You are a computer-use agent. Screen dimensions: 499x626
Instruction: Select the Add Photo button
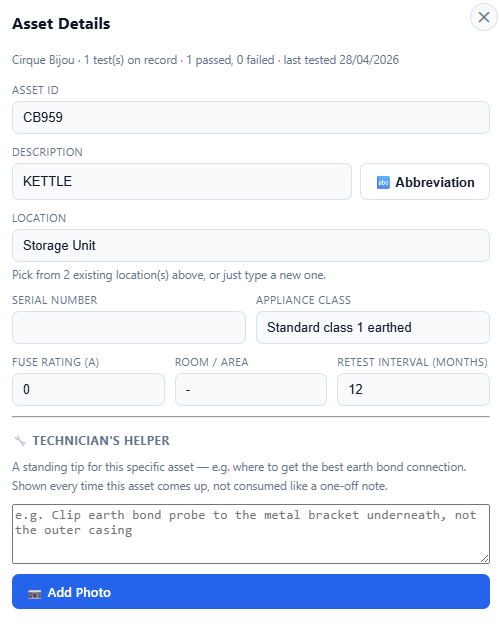(251, 592)
